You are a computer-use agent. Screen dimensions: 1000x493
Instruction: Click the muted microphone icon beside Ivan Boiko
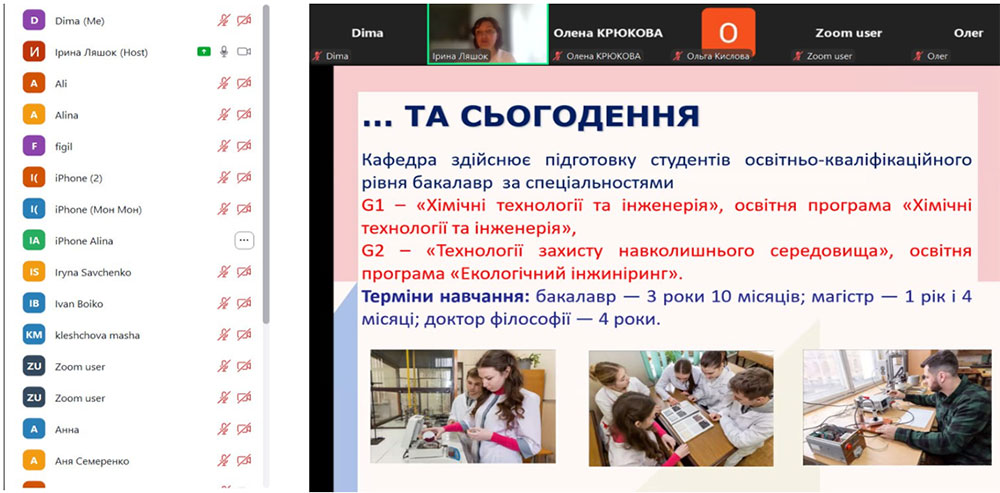pyautogui.click(x=223, y=303)
